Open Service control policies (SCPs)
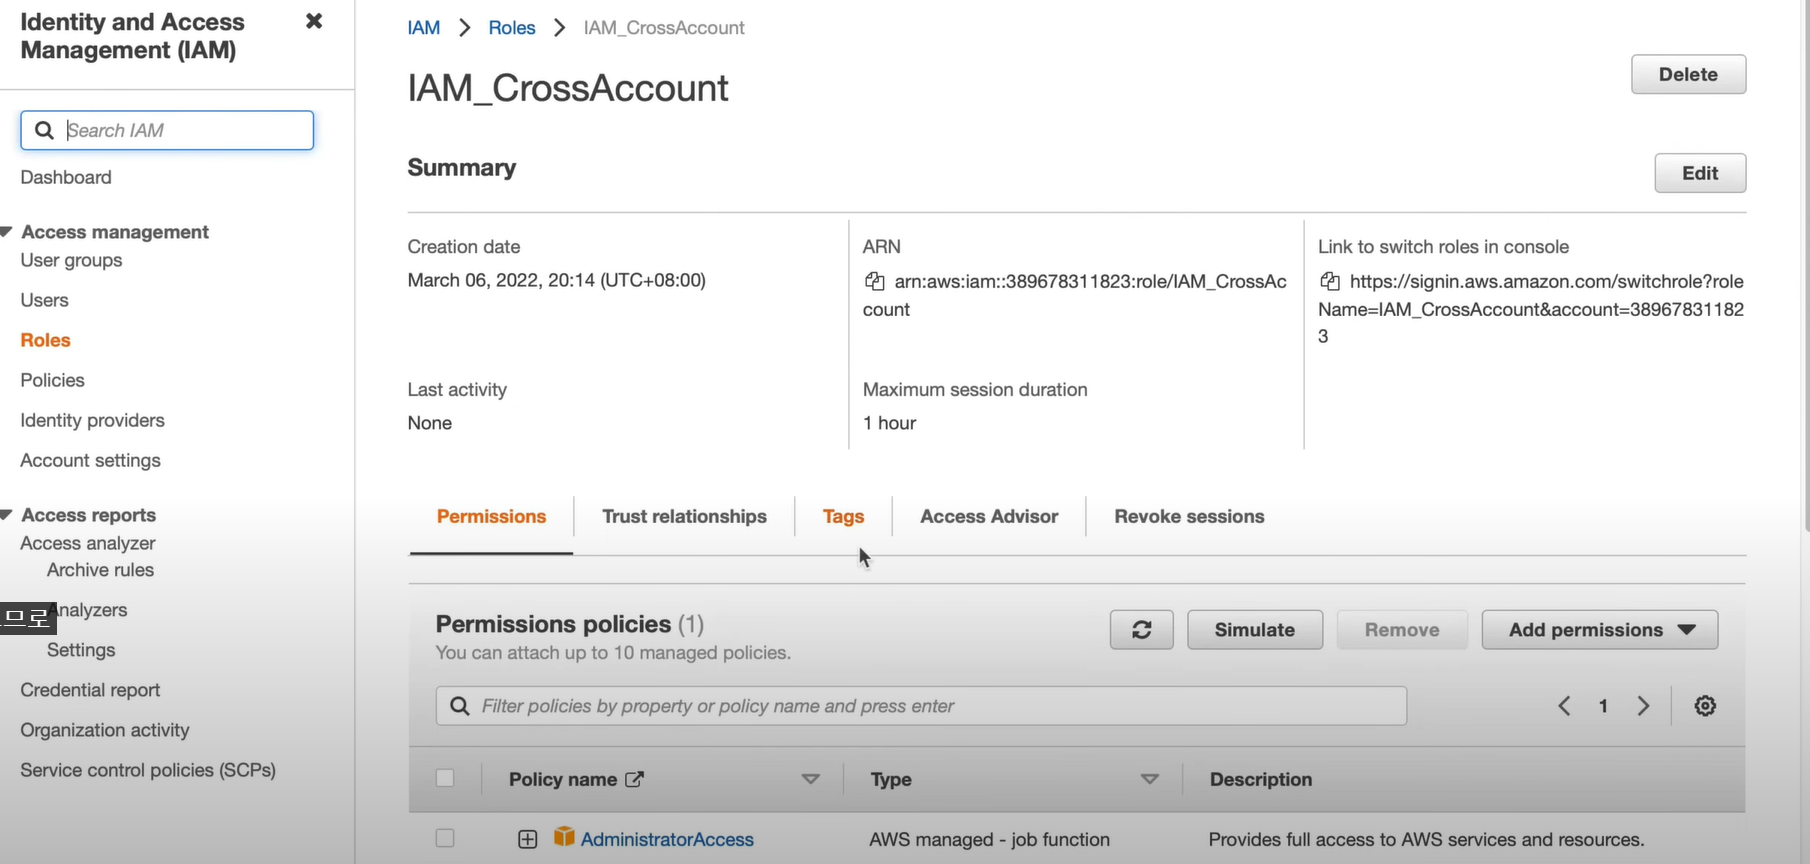This screenshot has height=864, width=1810. click(x=148, y=770)
